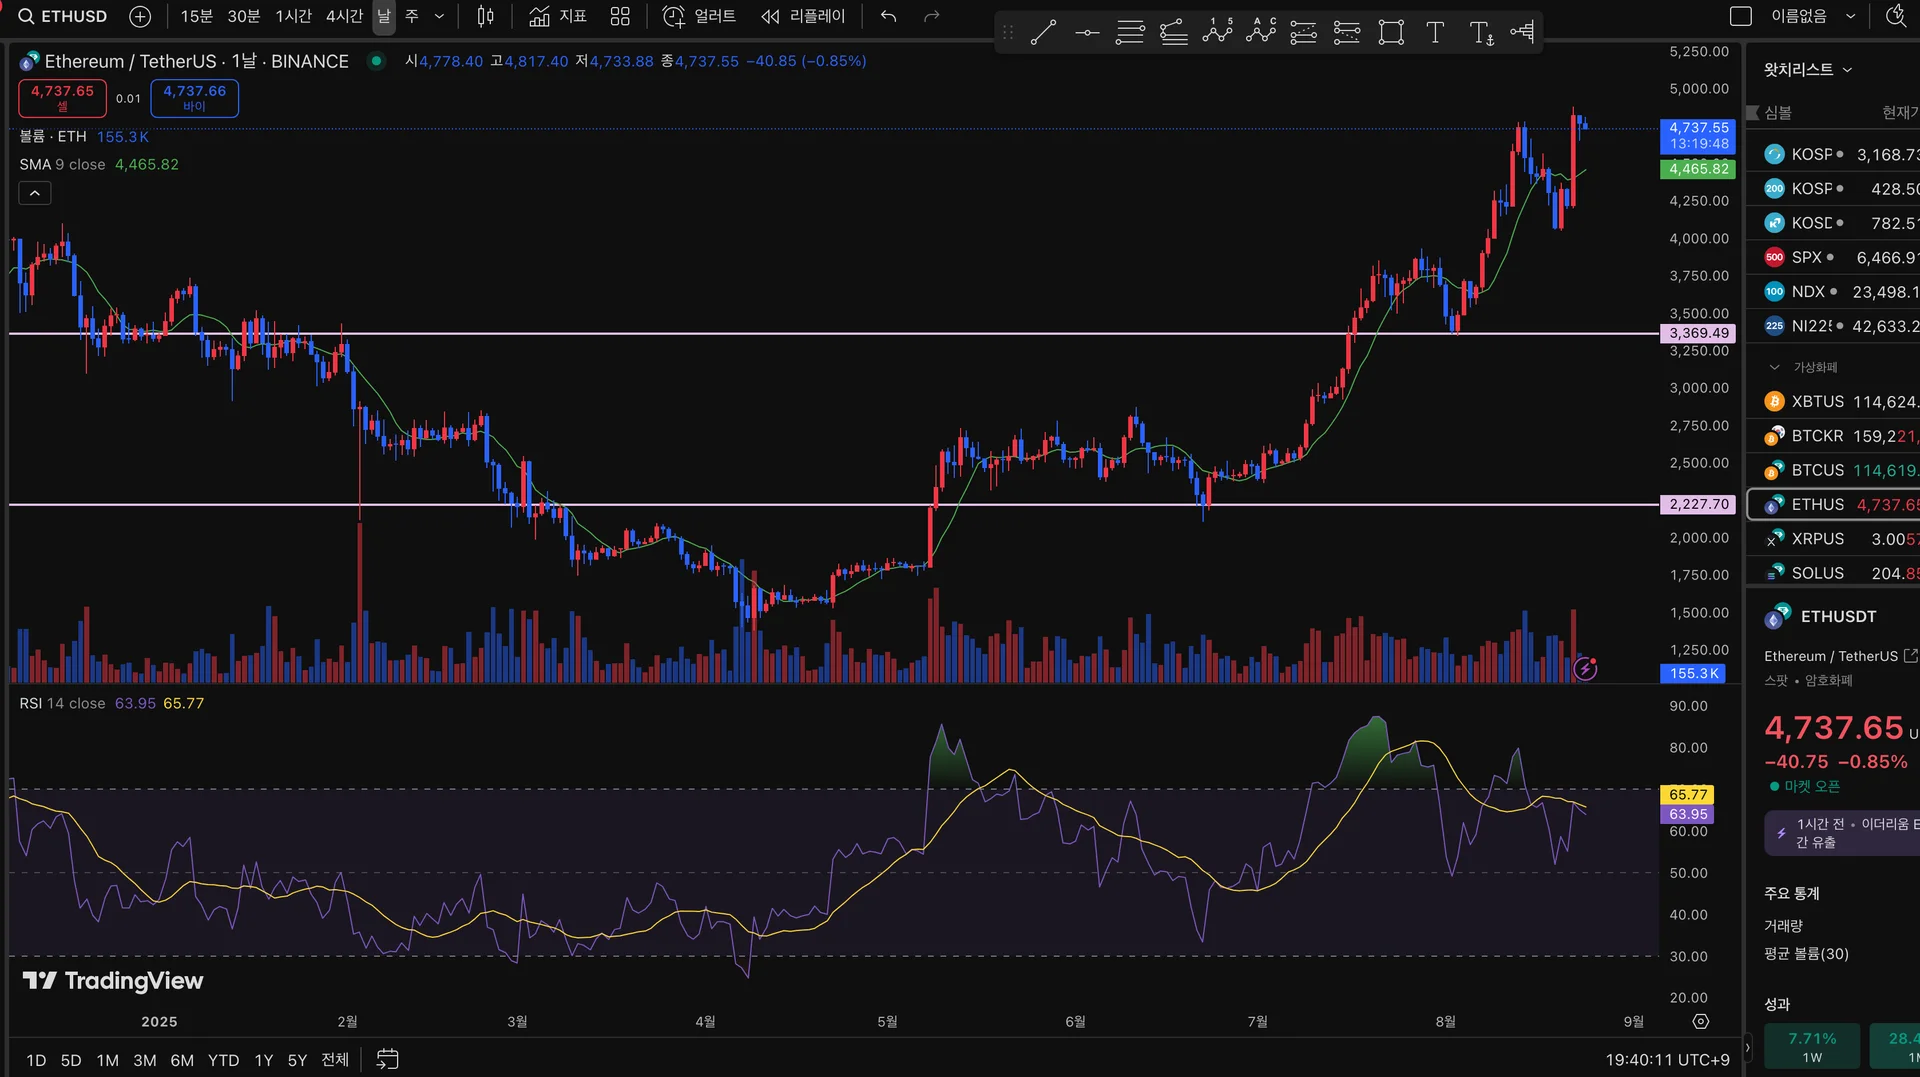Image resolution: width=1920 pixels, height=1077 pixels.
Task: Set chart range to 3M
Action: point(145,1060)
